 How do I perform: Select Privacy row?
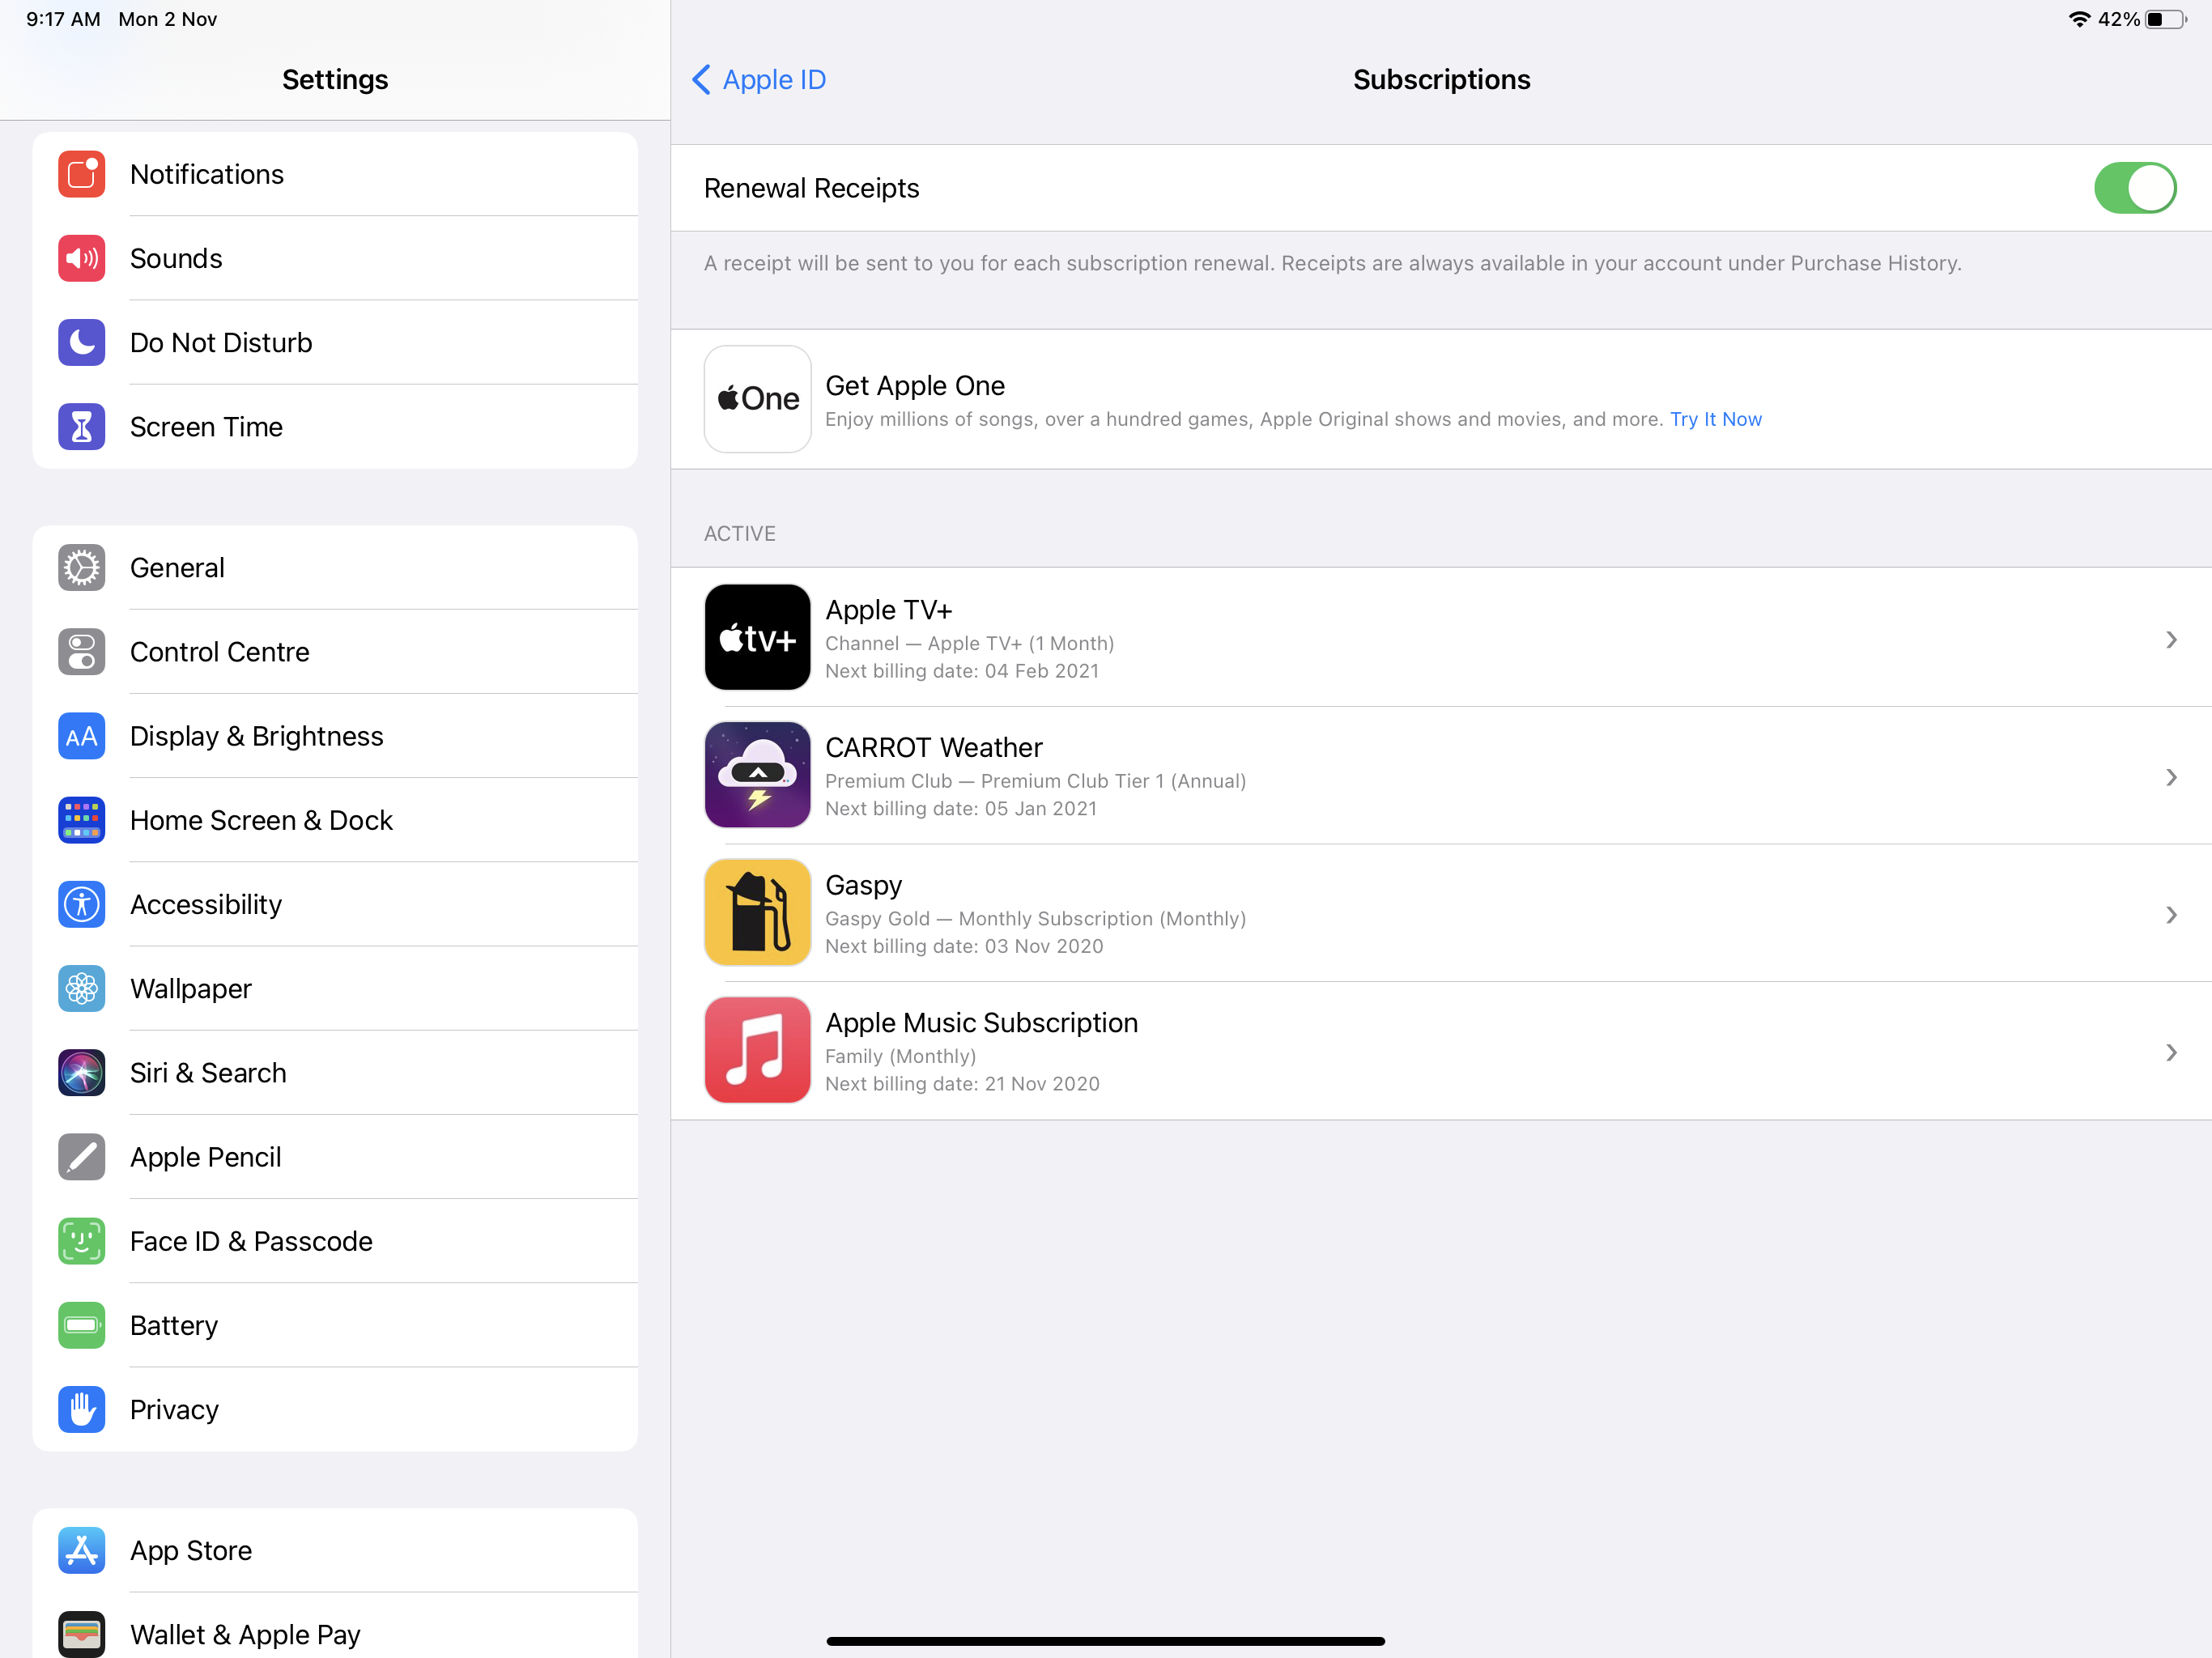tap(335, 1409)
